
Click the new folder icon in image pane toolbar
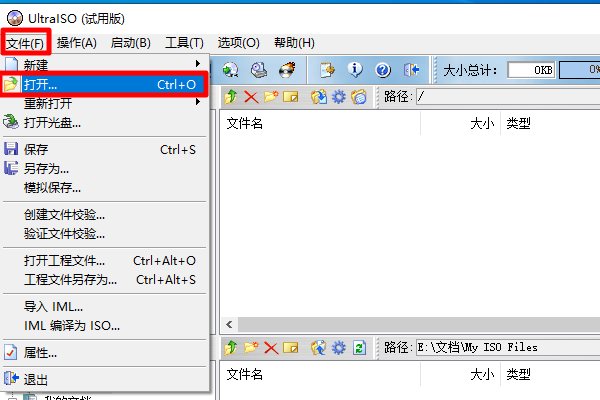271,96
